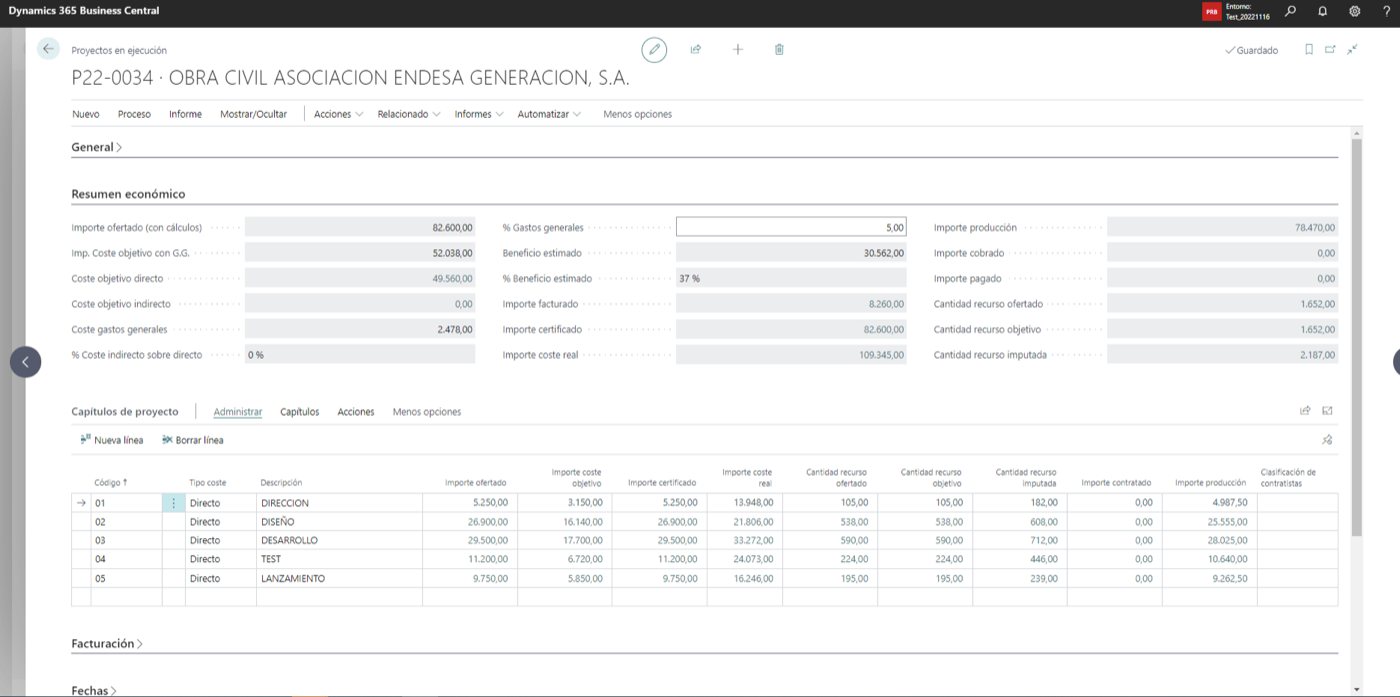This screenshot has width=1400, height=697.
Task: Click % Gastos generales input field
Action: (x=791, y=227)
